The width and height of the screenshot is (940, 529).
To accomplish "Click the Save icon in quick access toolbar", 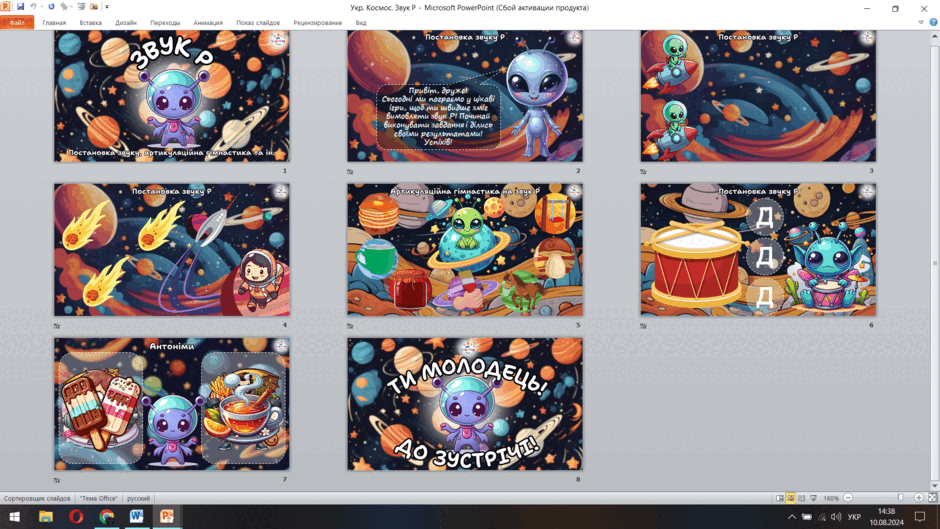I will coord(20,7).
